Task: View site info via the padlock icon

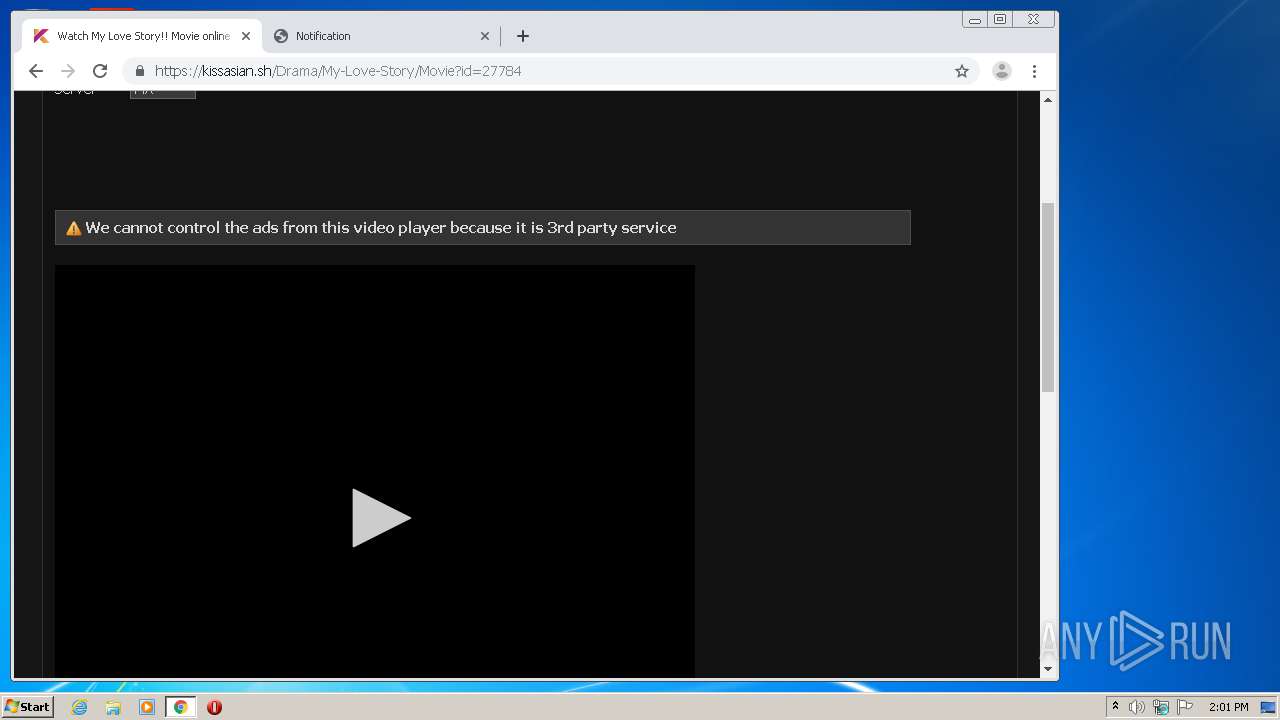Action: (x=139, y=71)
